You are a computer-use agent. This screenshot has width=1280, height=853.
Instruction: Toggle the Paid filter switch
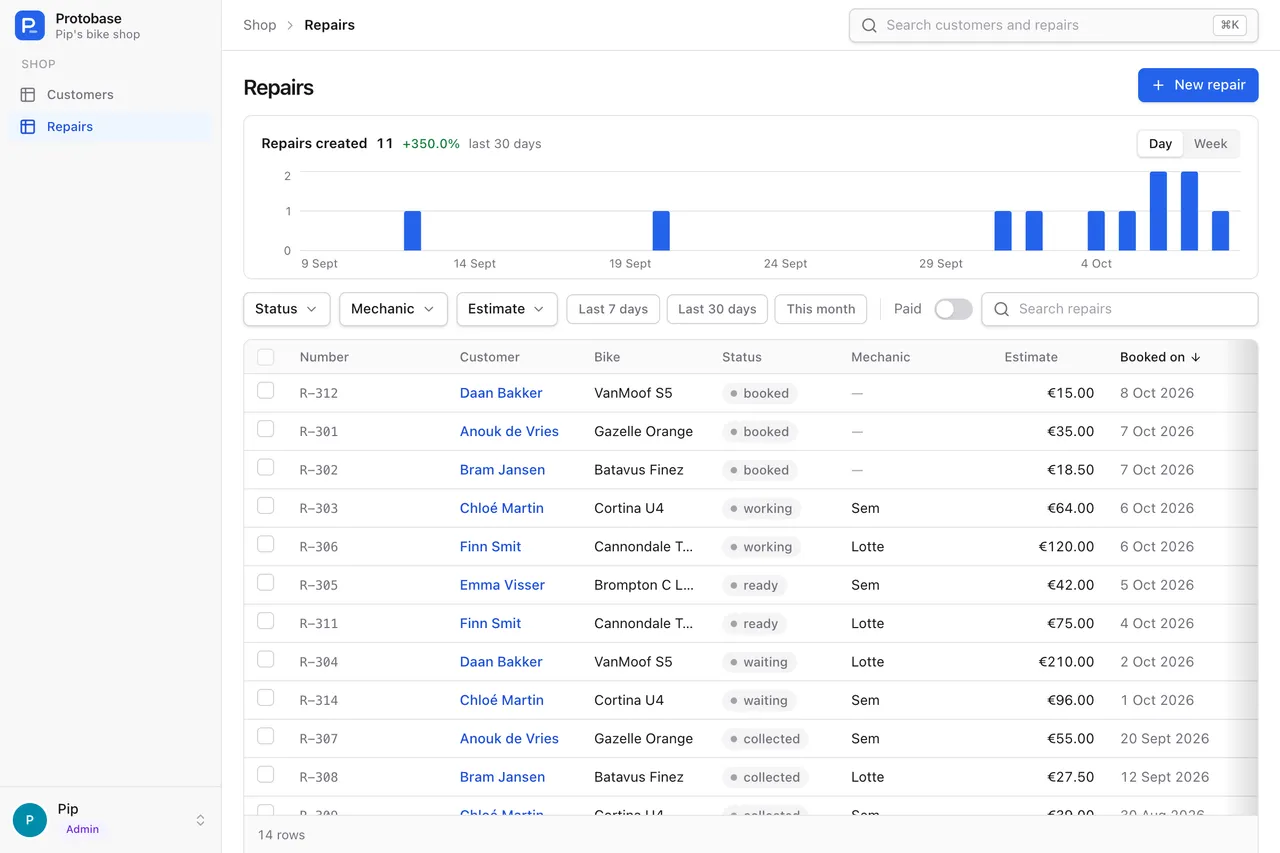pyautogui.click(x=953, y=309)
